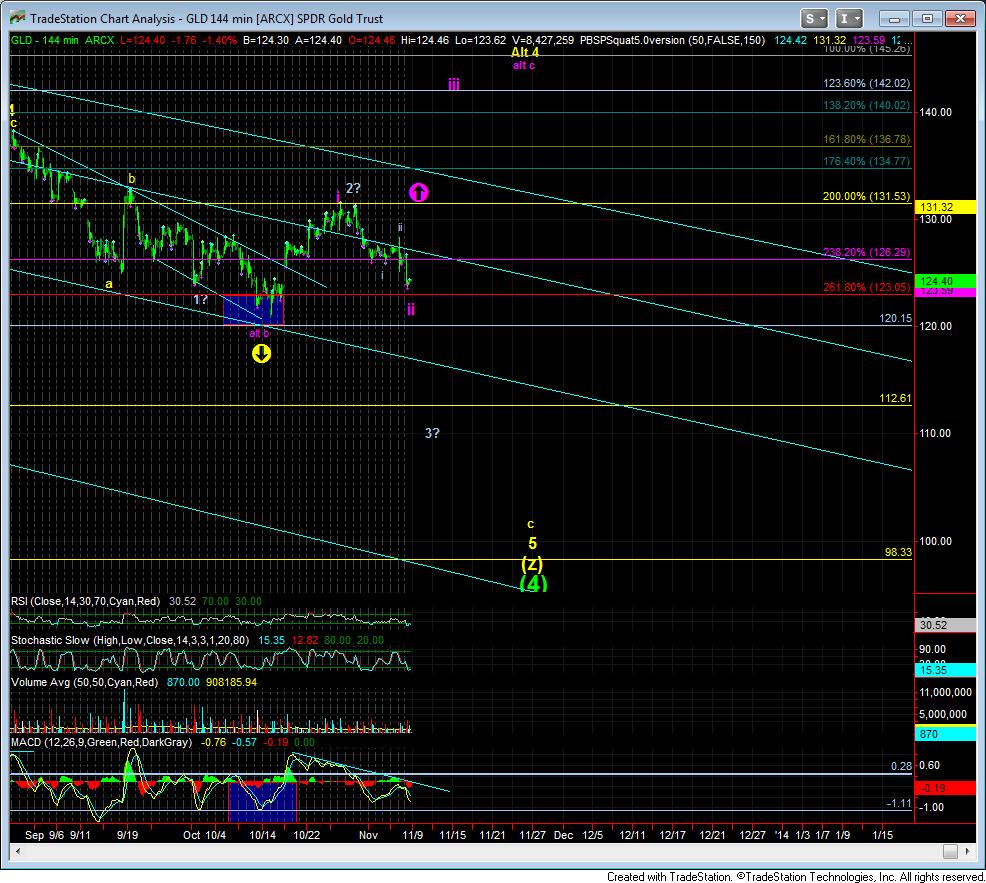986x883 pixels.
Task: Click the 'alt b' wave label
Action: pos(259,333)
